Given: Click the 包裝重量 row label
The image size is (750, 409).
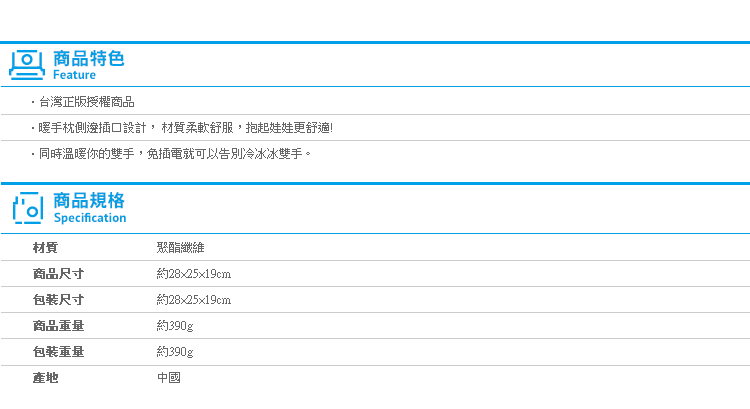Looking at the screenshot, I should click(58, 352).
